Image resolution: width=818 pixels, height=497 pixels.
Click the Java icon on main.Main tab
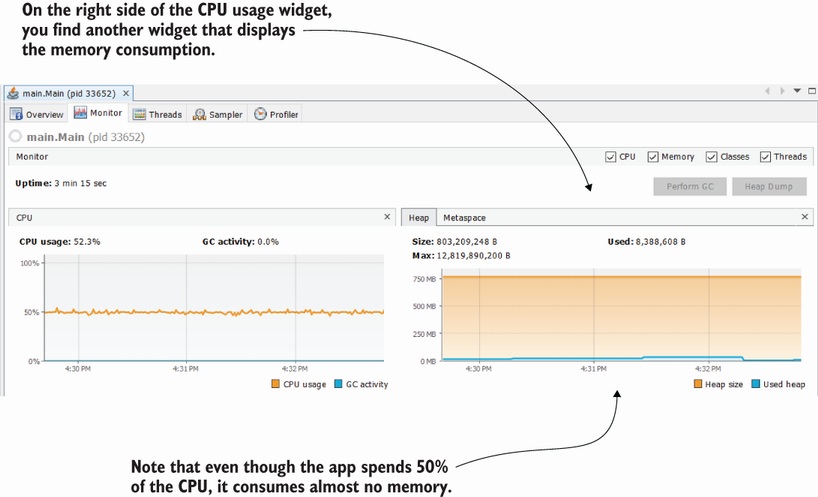pyautogui.click(x=13, y=92)
